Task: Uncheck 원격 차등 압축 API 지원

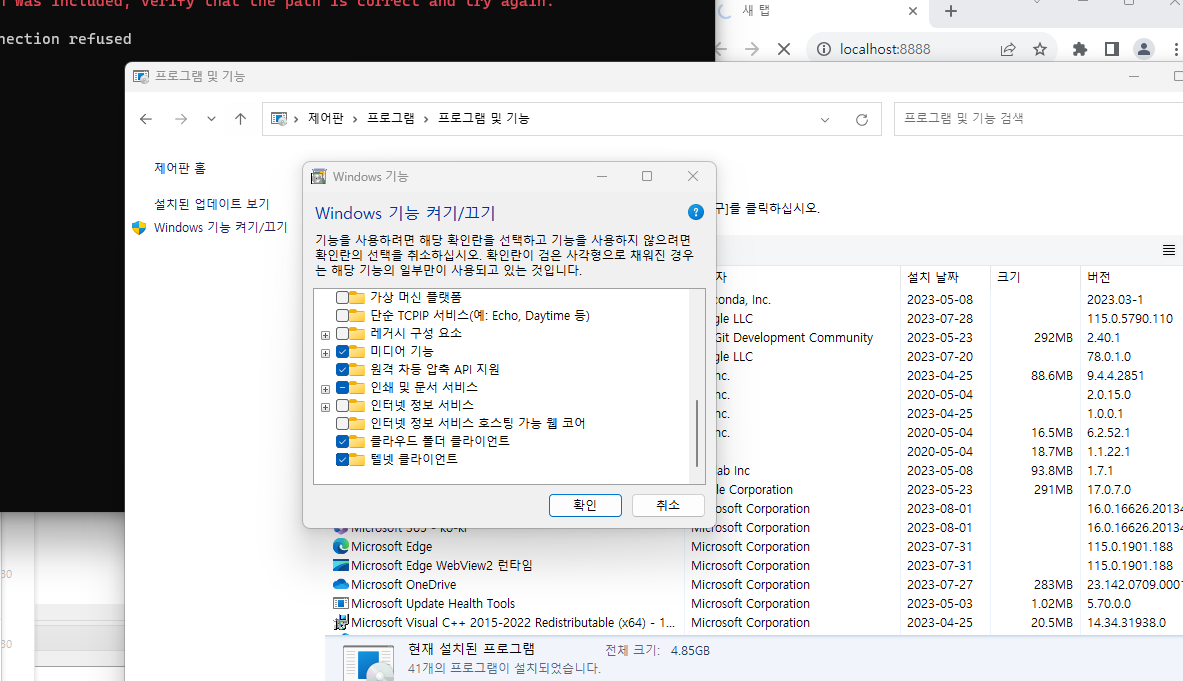Action: tap(342, 370)
